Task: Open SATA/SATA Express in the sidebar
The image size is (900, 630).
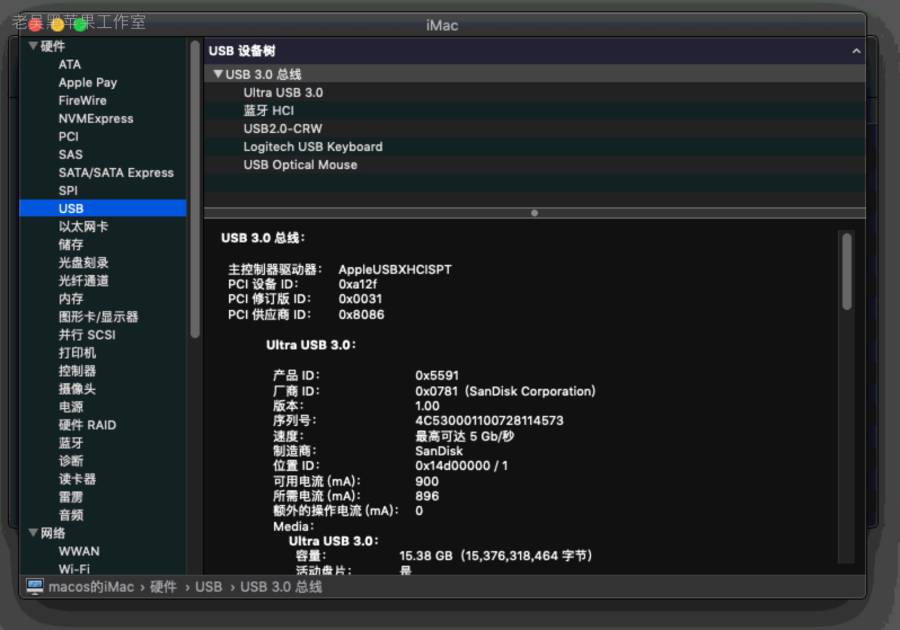Action: click(x=115, y=172)
